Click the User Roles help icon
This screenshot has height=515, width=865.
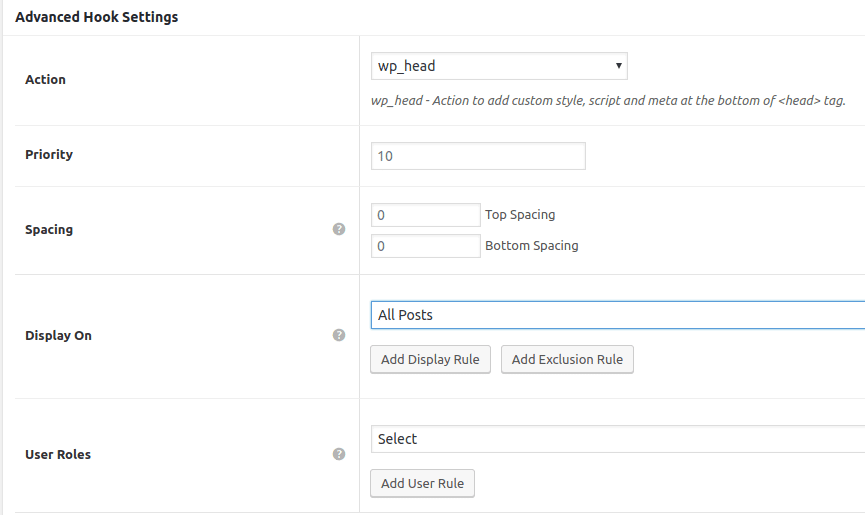tap(339, 454)
